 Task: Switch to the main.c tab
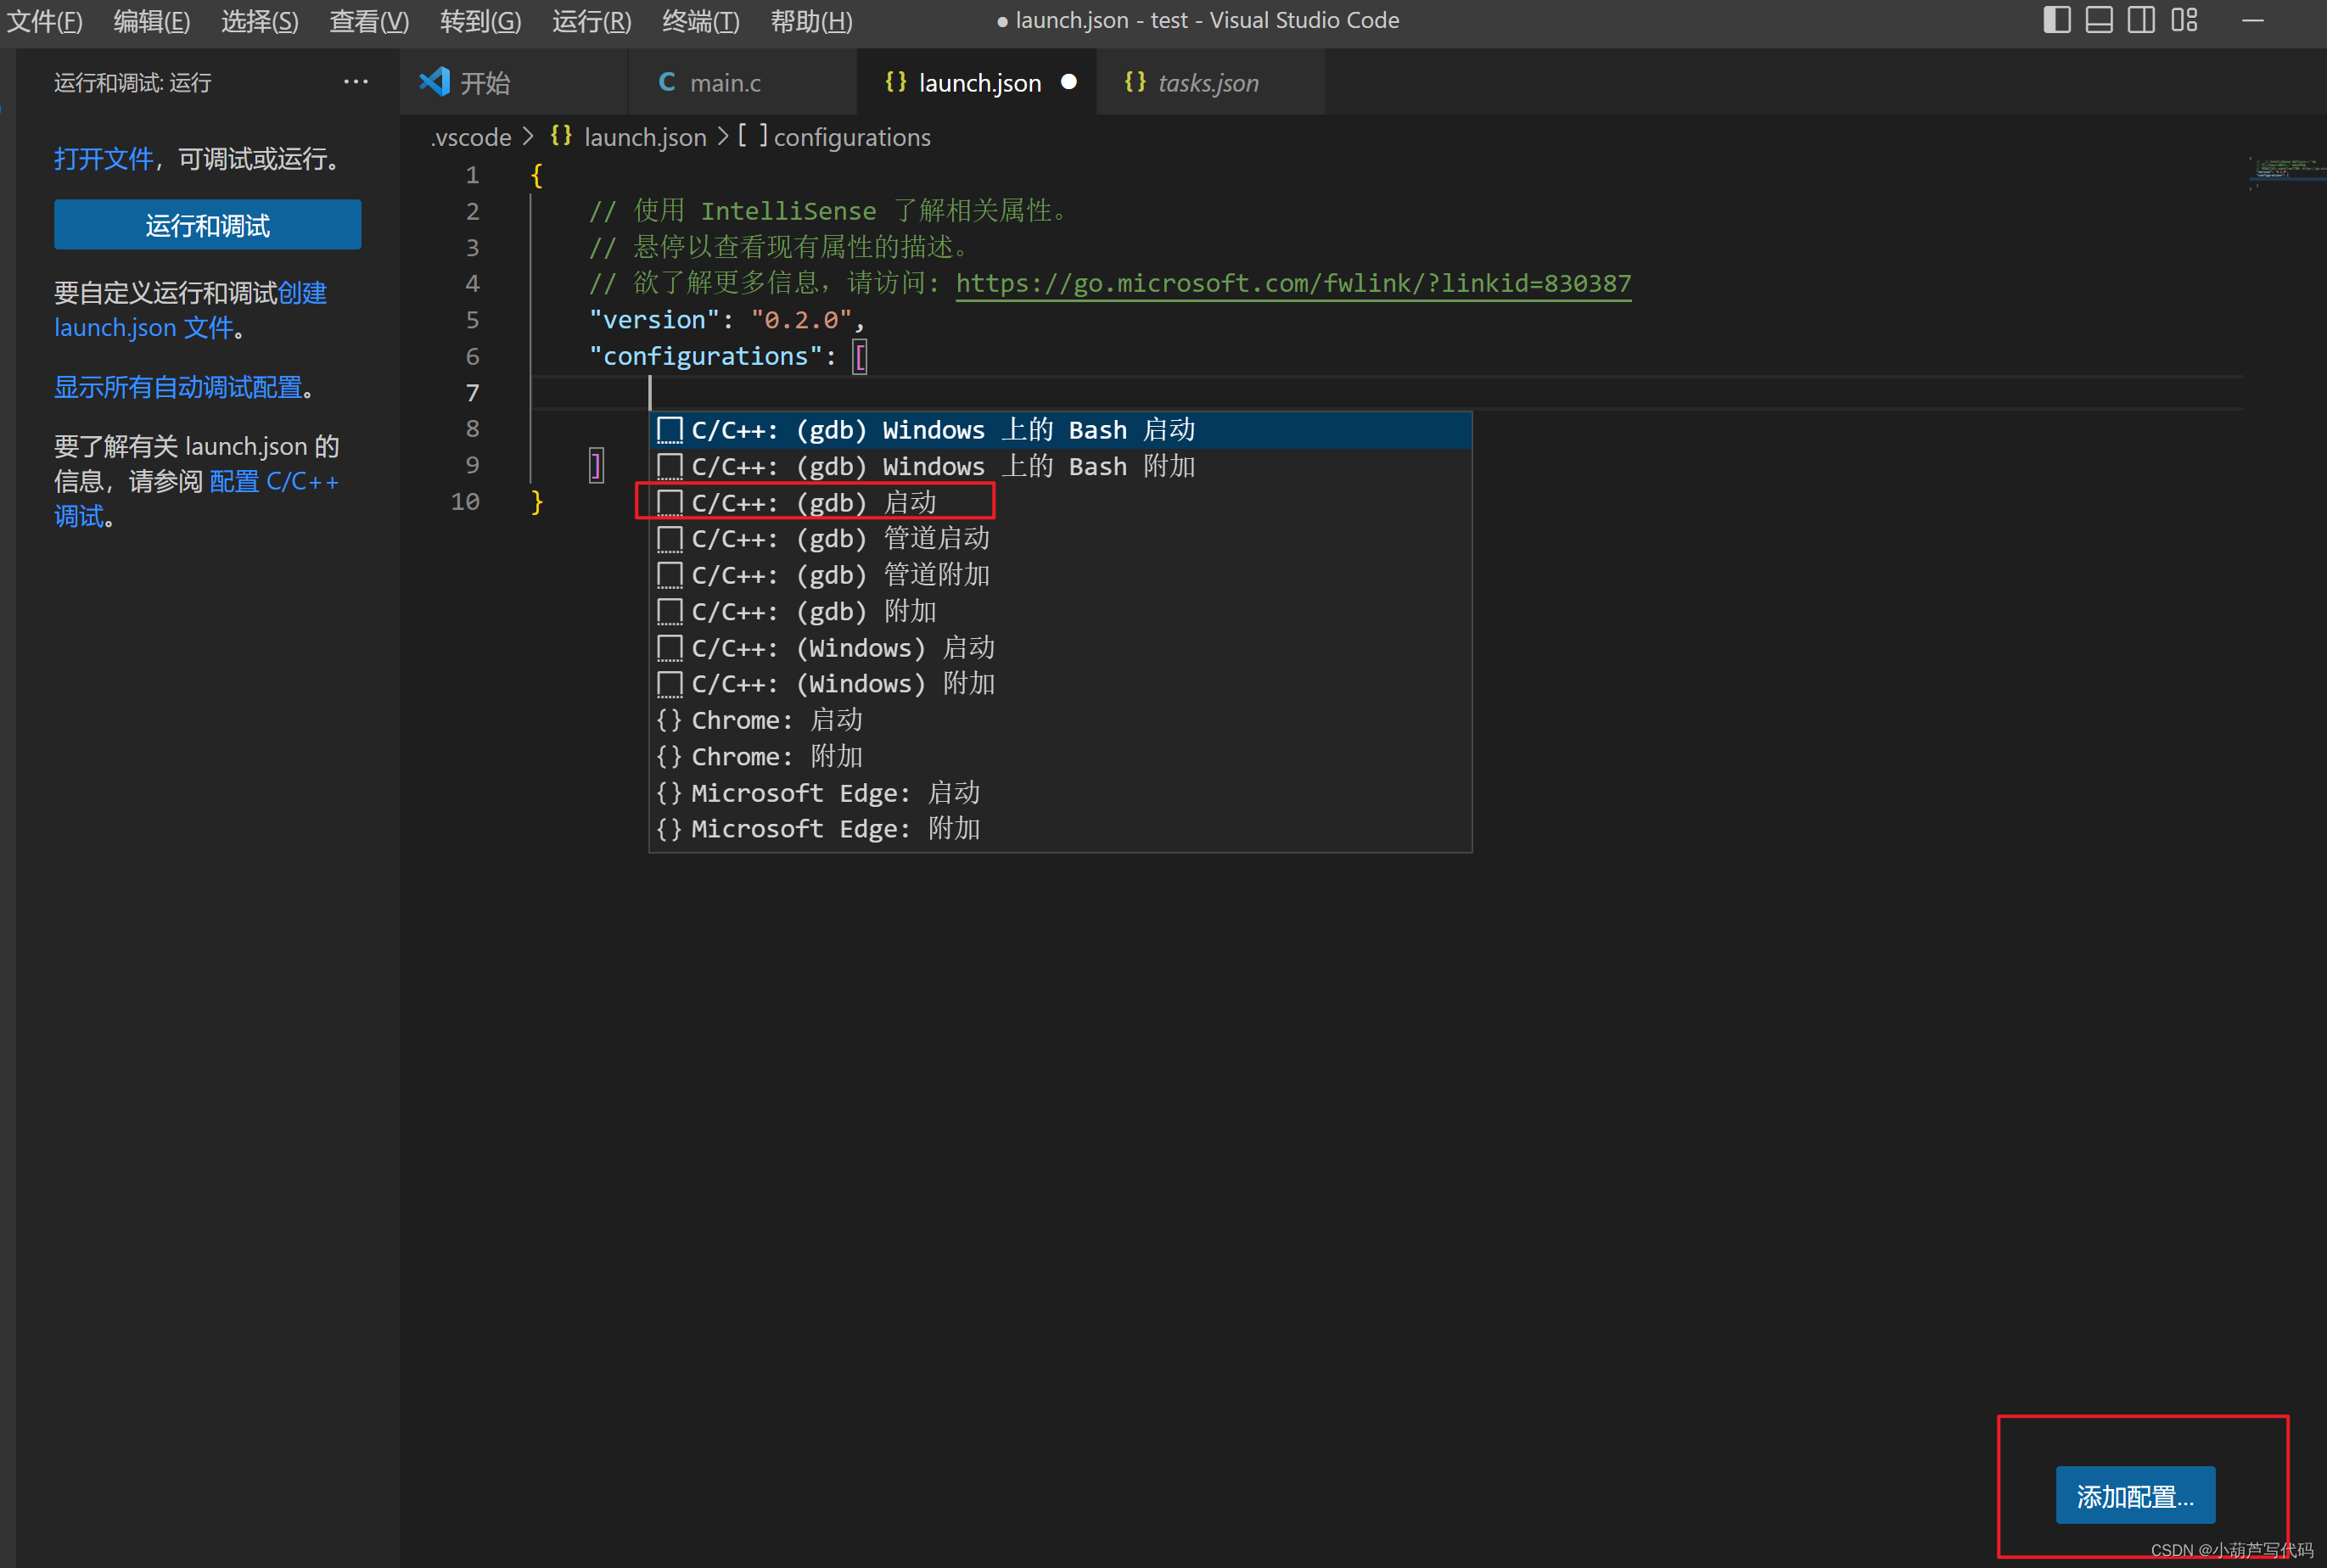click(724, 83)
